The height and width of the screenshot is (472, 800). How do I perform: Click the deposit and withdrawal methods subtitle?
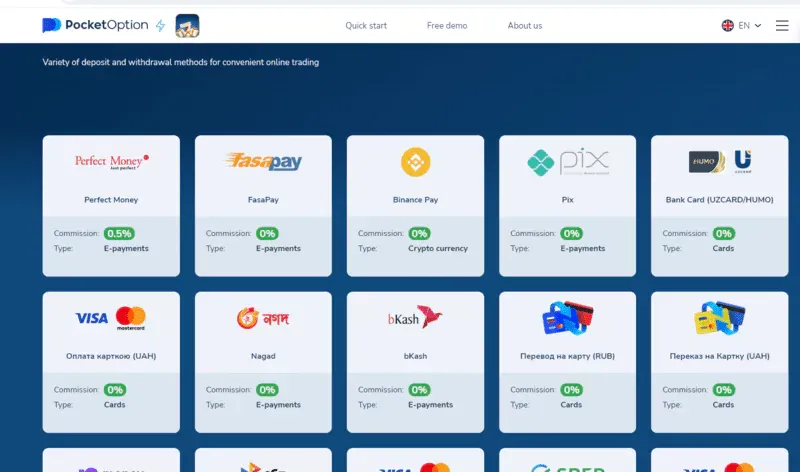point(181,62)
